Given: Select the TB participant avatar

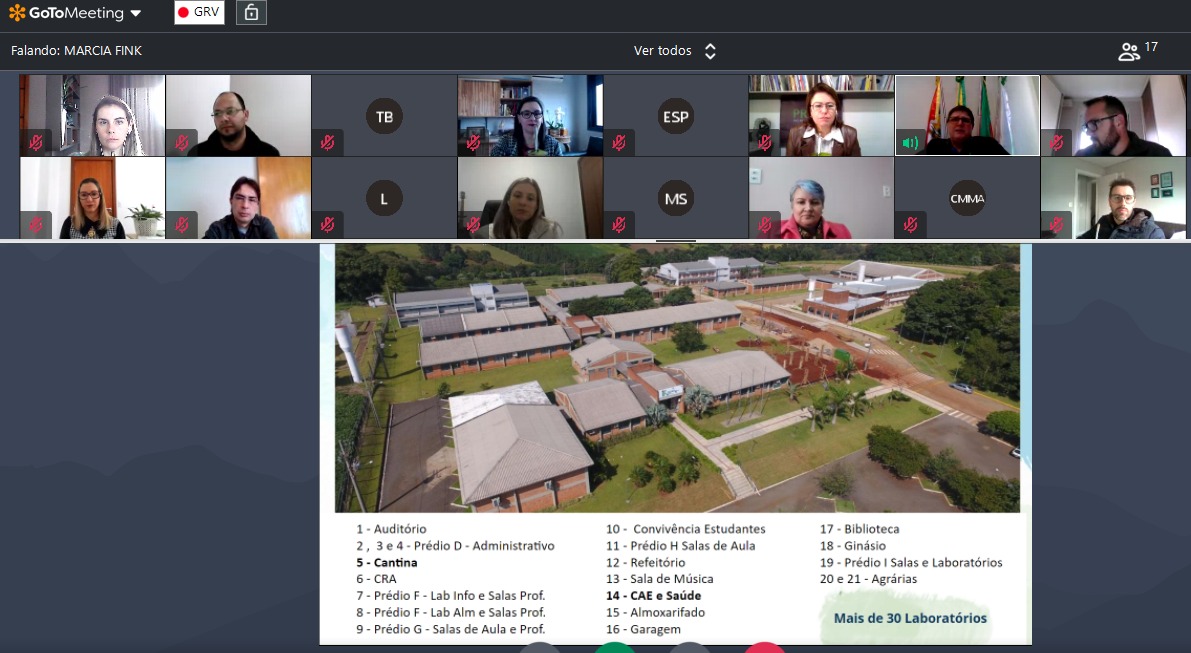Looking at the screenshot, I should tap(384, 116).
